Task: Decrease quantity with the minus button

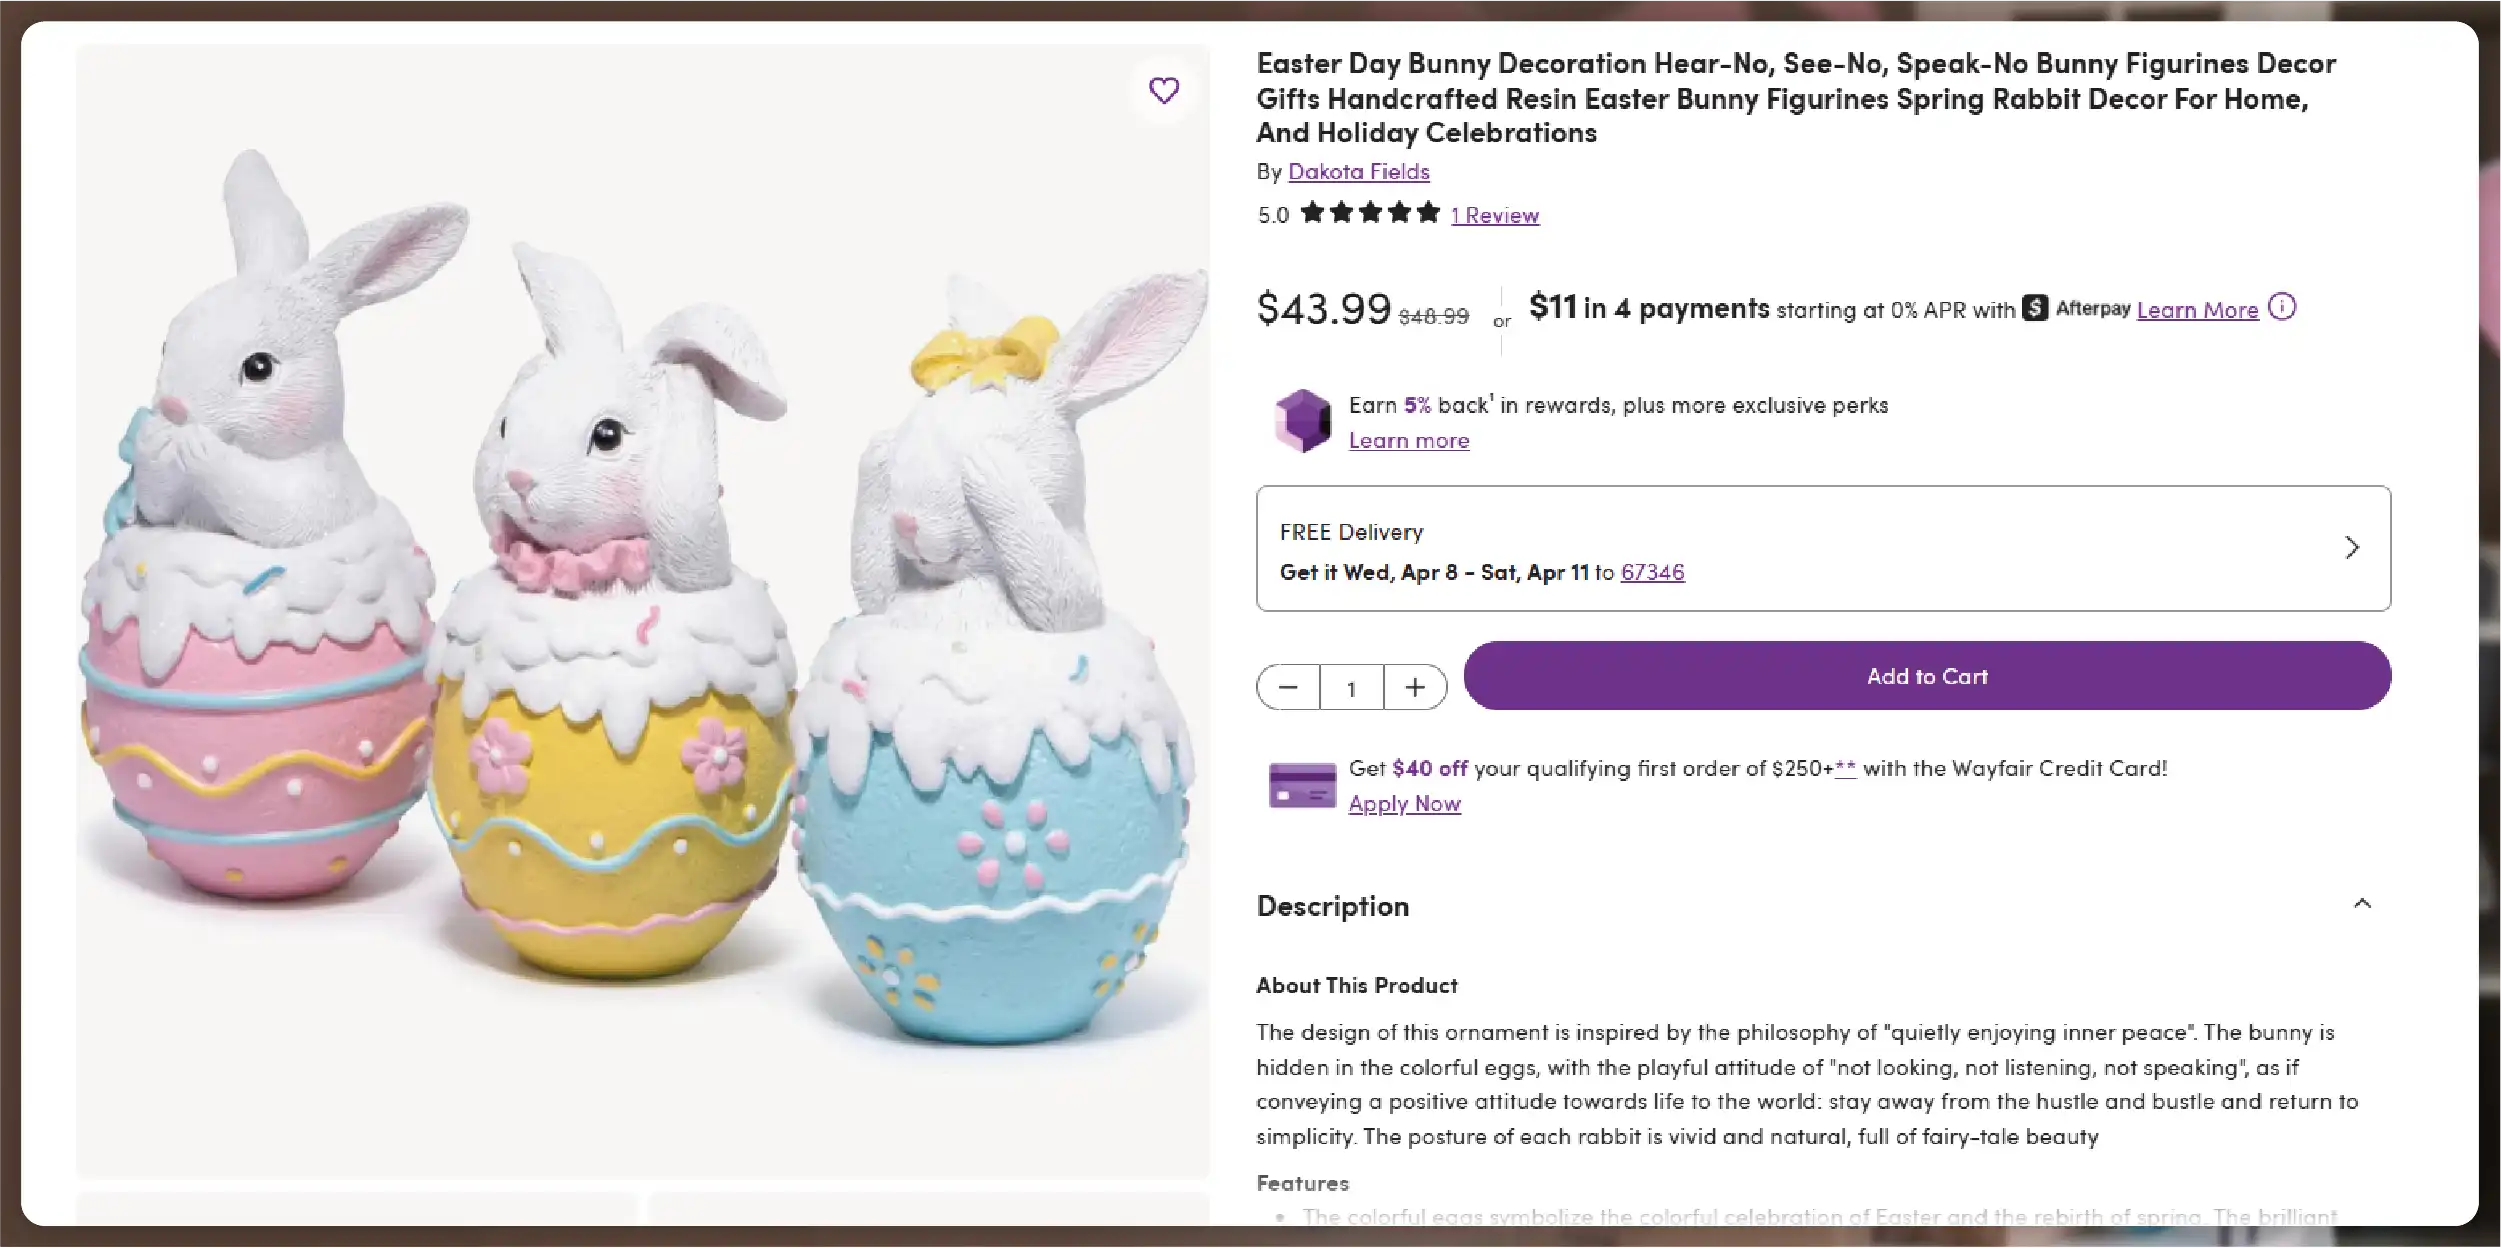Action: point(1288,687)
